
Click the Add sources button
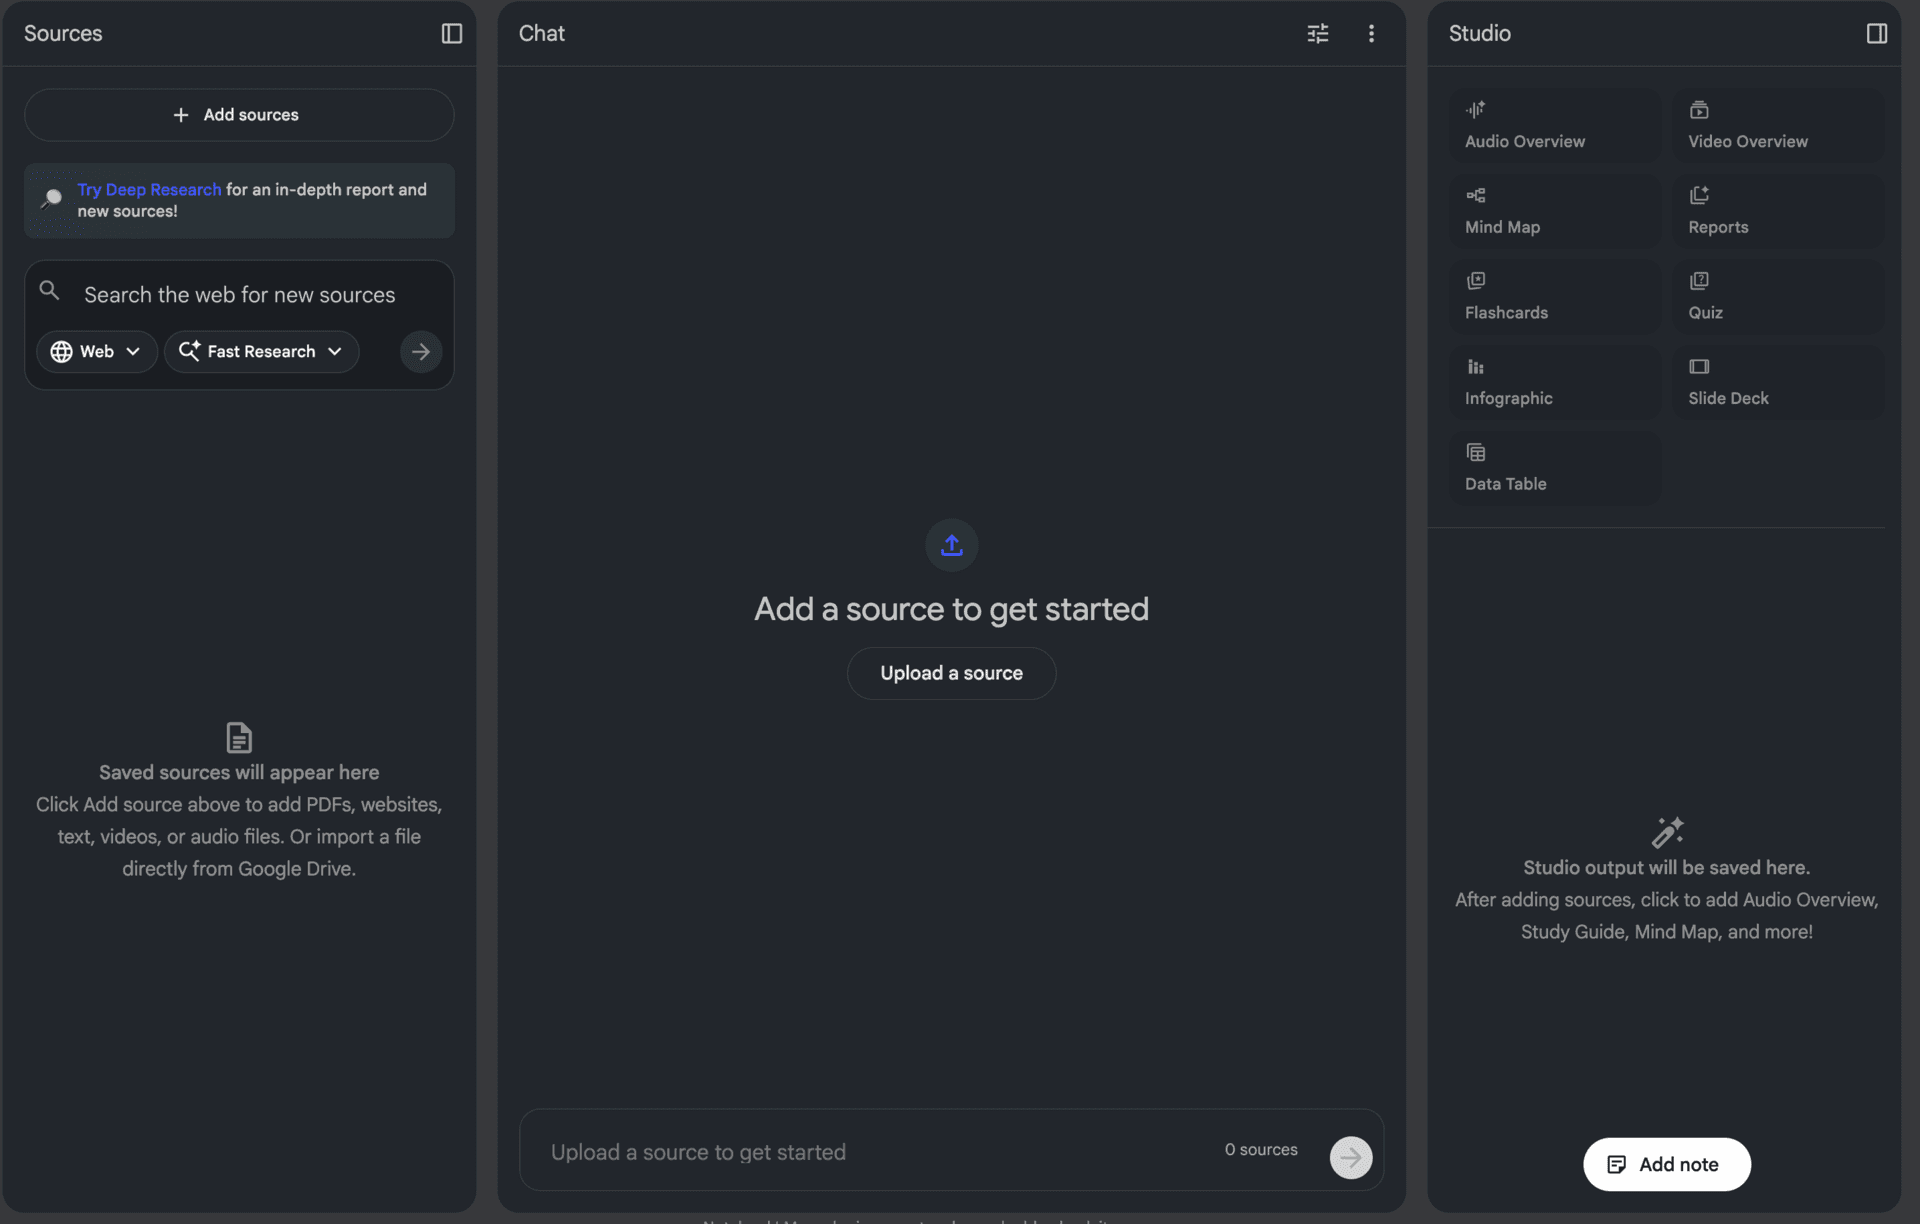238,114
